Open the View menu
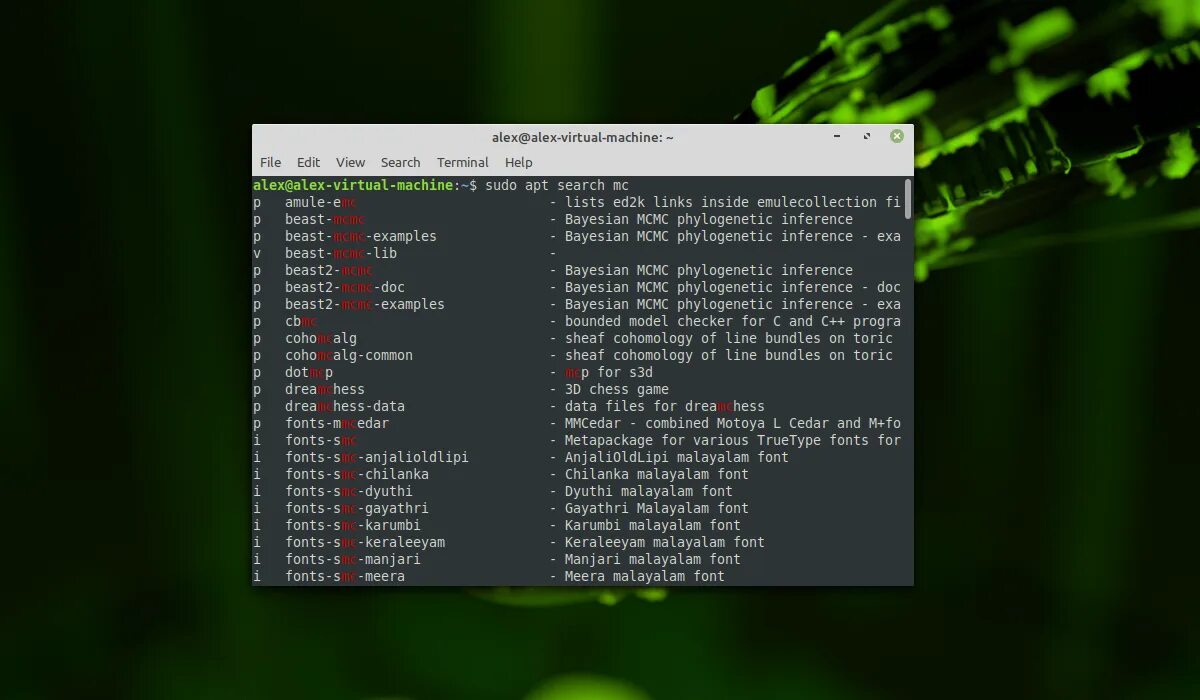 coord(350,162)
